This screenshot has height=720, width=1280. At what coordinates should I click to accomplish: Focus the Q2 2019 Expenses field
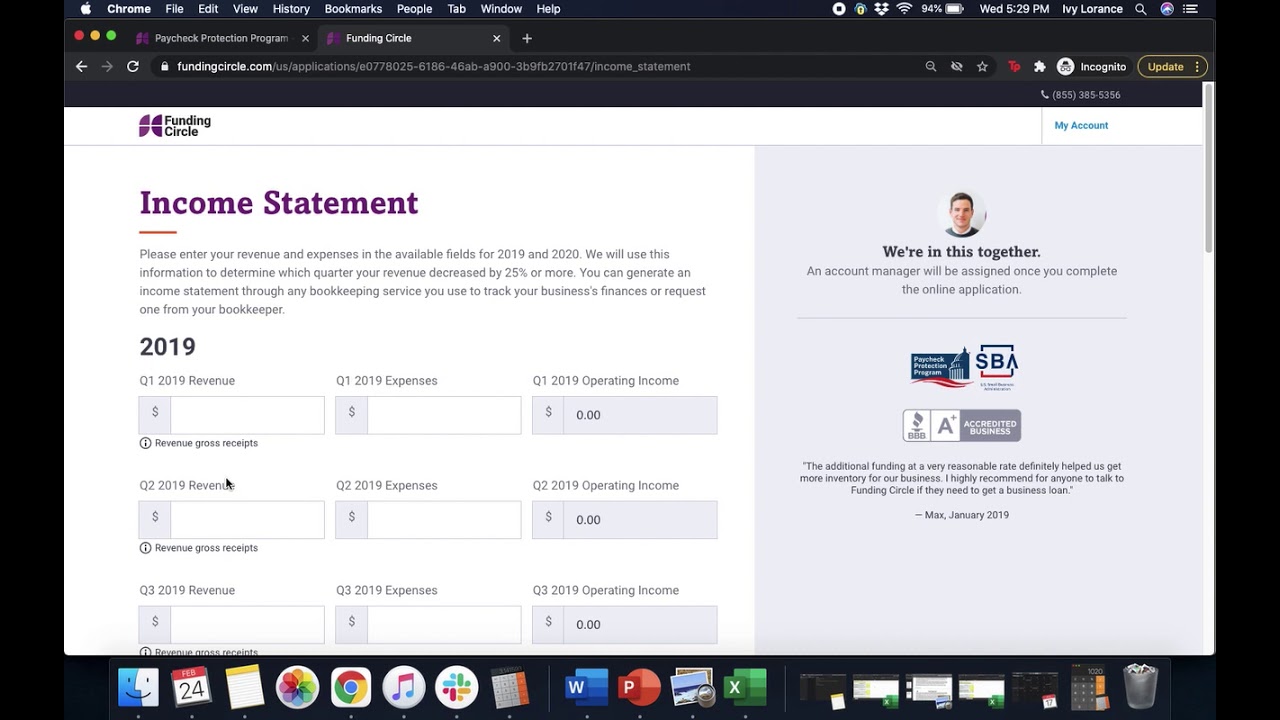(444, 520)
